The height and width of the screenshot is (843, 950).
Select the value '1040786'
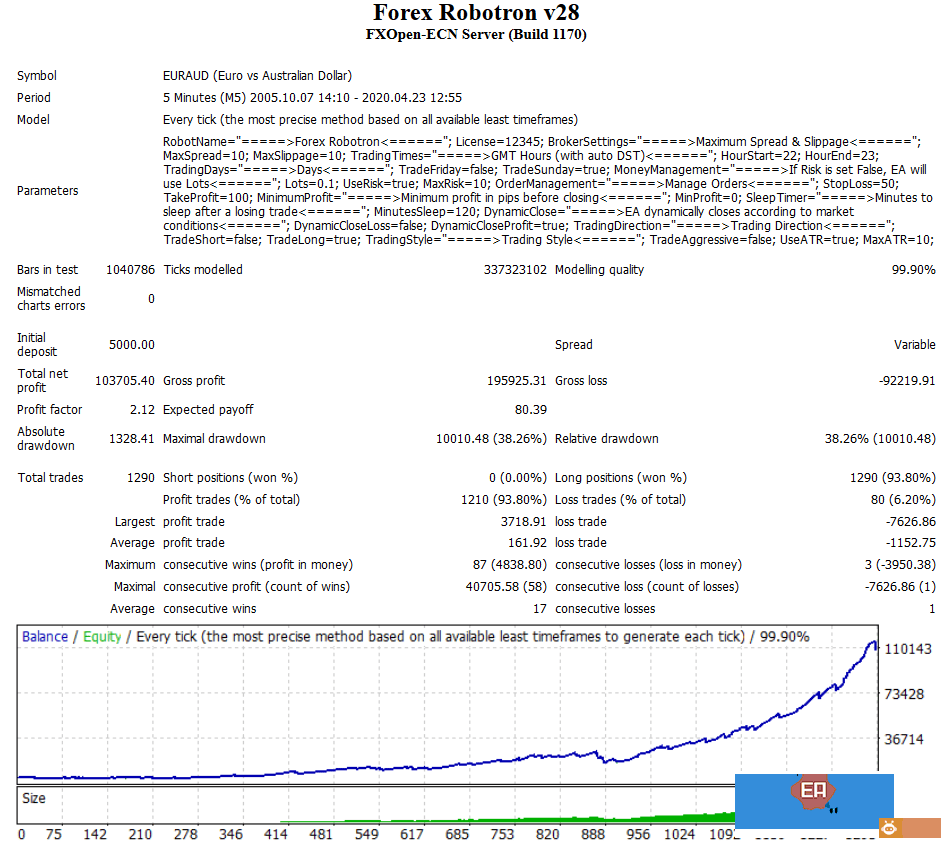coord(130,270)
